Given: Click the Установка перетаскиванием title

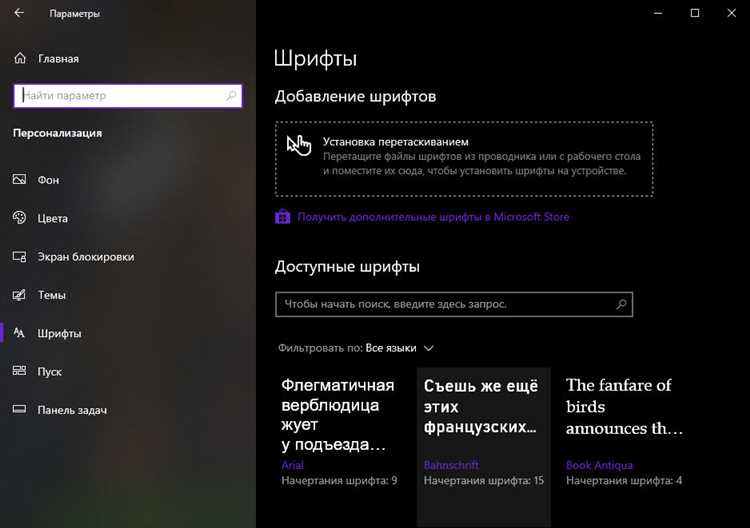Looking at the screenshot, I should [x=396, y=142].
